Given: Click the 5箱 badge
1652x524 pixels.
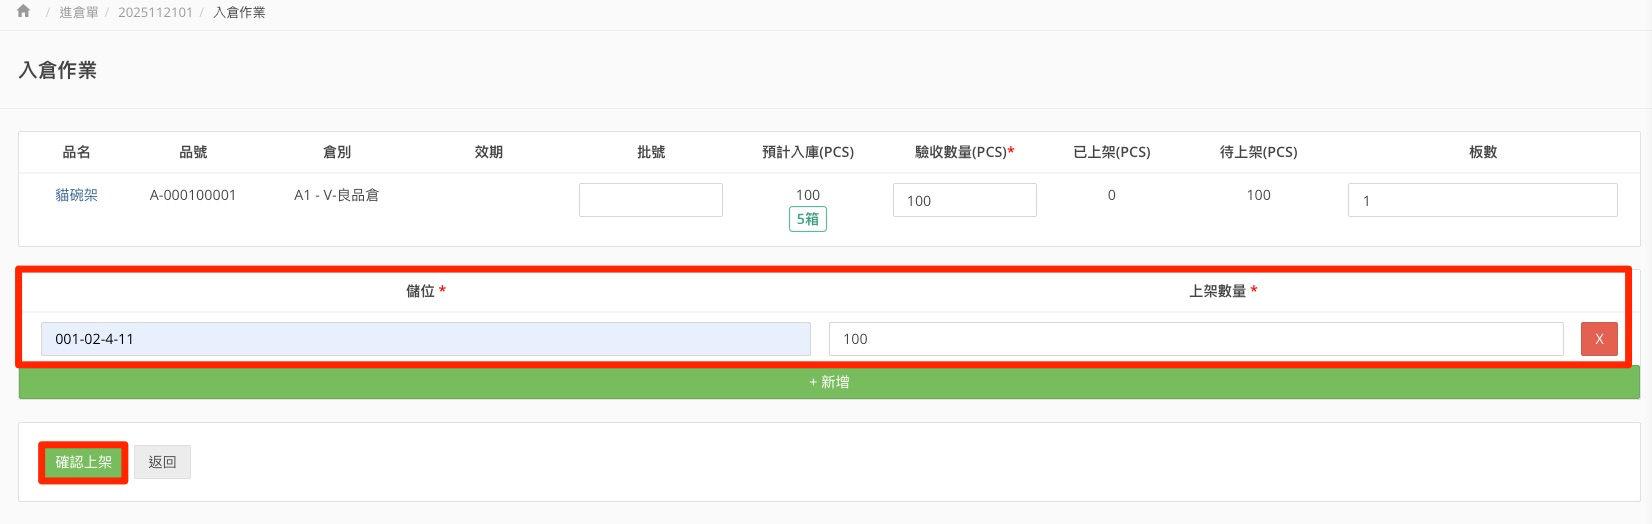Looking at the screenshot, I should point(807,219).
